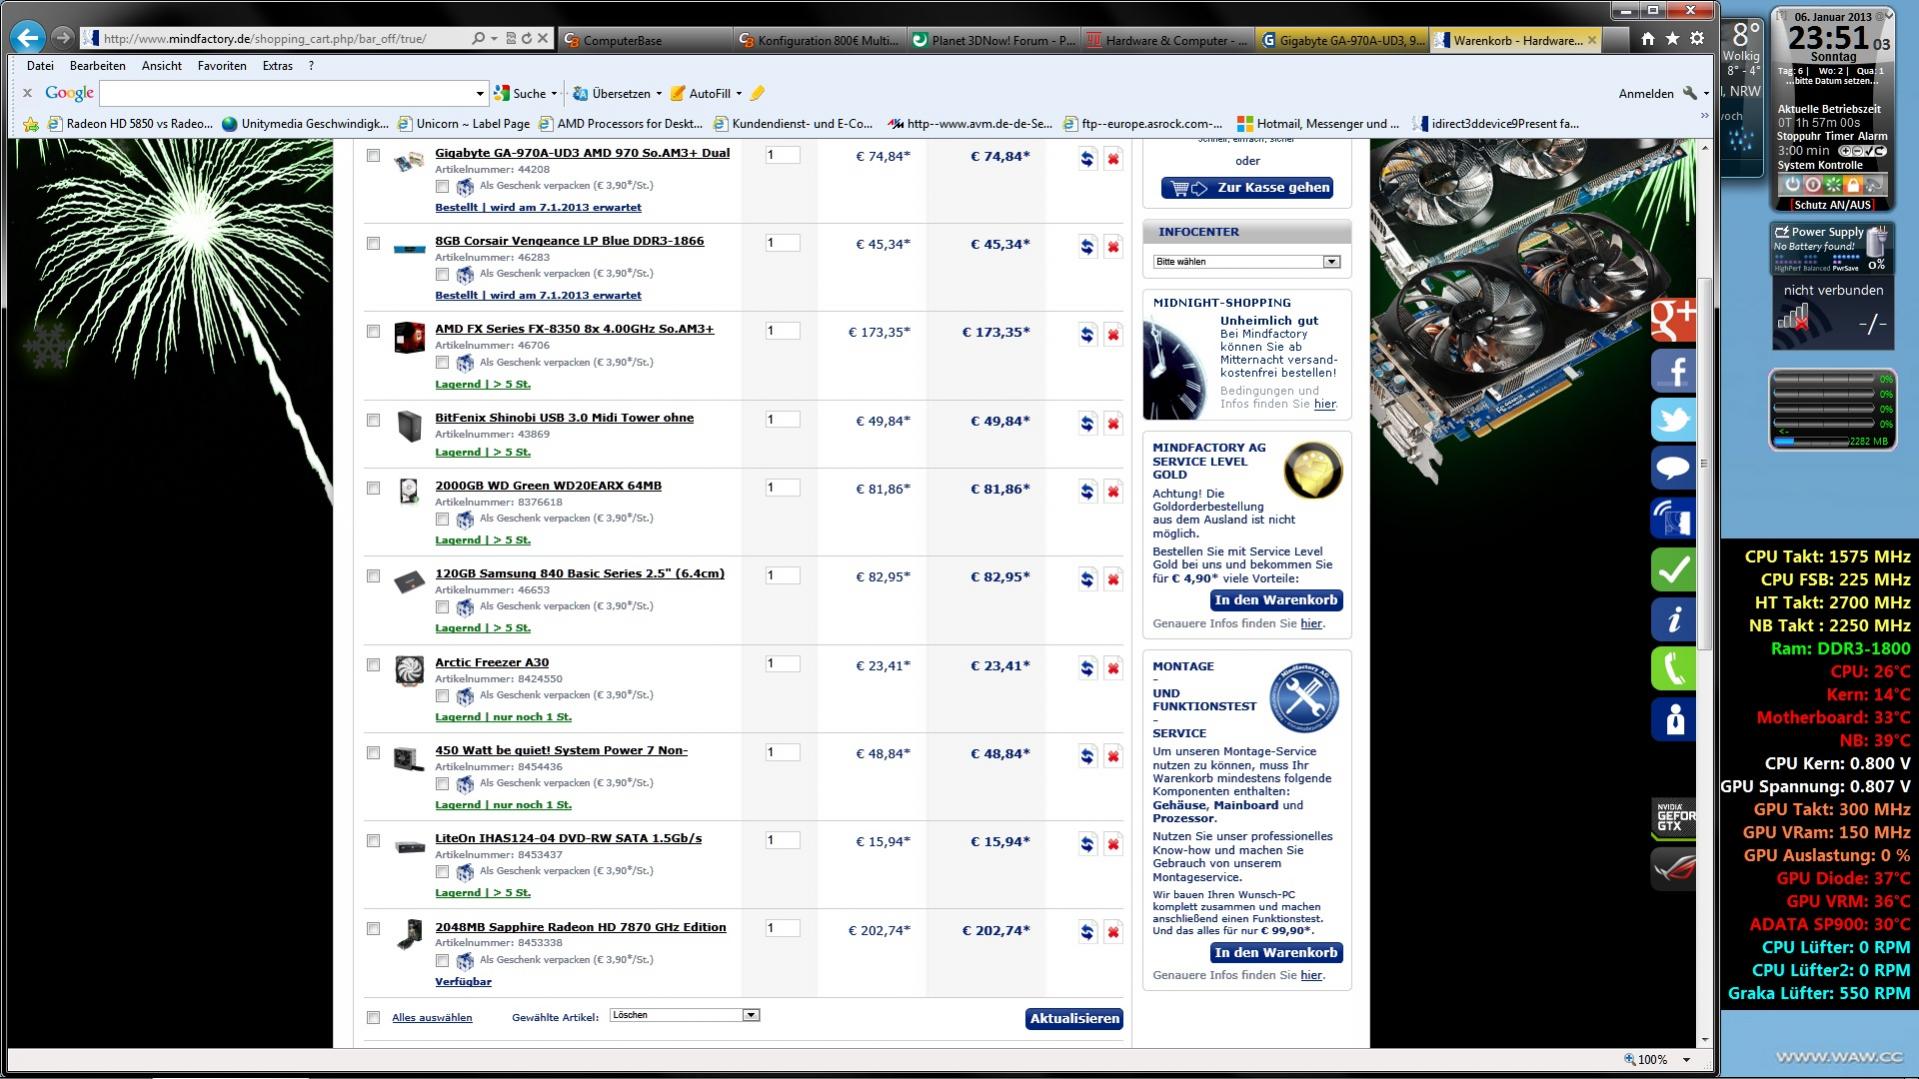Open the Google search box history dropdown
1919x1079 pixels.
[x=479, y=94]
